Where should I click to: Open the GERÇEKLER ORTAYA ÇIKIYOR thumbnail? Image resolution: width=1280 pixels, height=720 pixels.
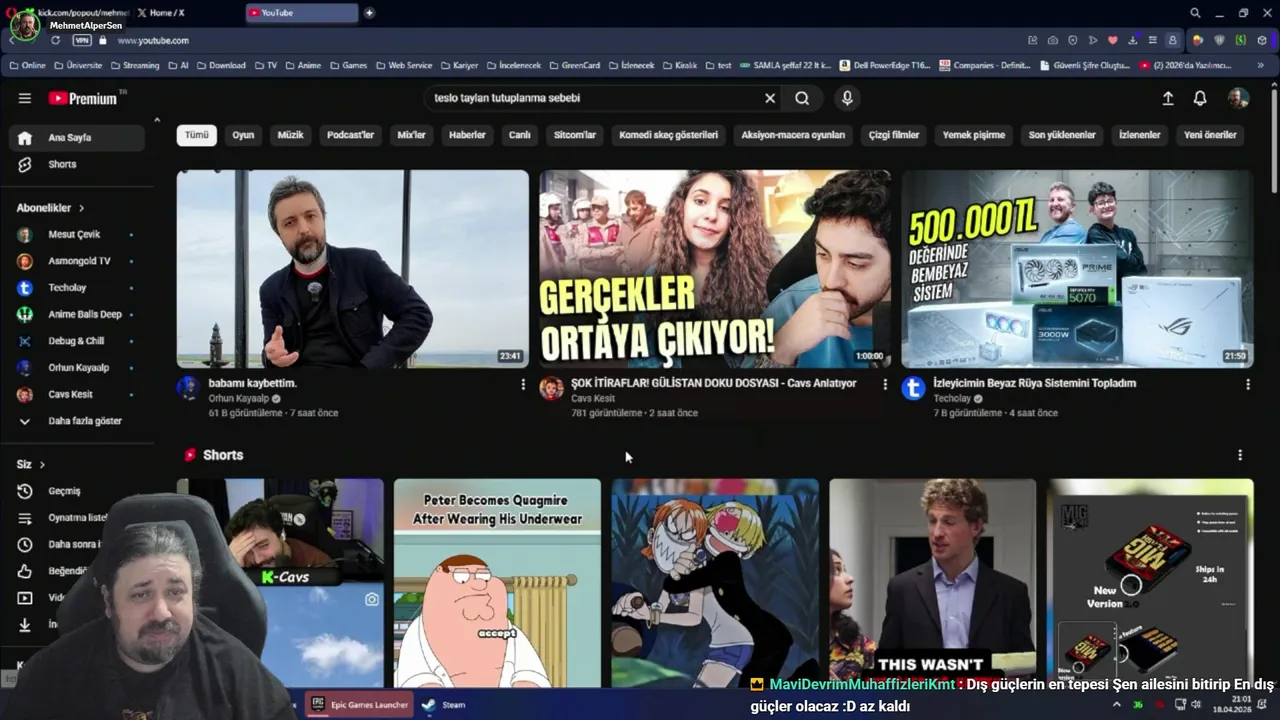click(715, 269)
